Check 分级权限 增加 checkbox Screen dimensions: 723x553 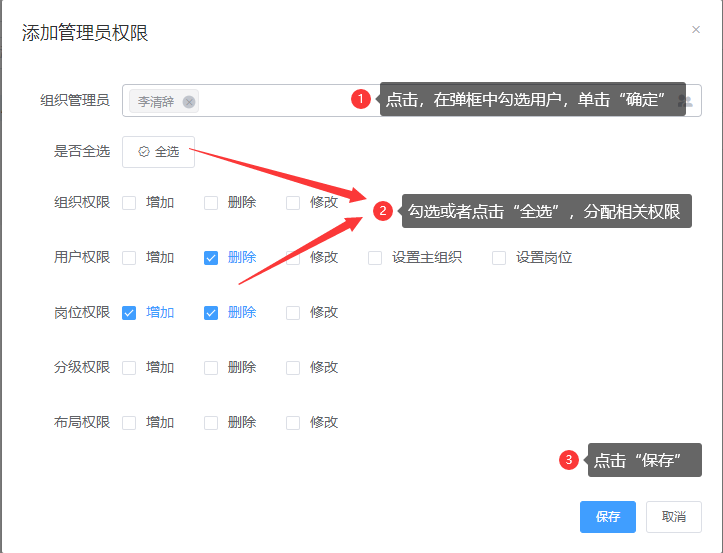click(129, 368)
